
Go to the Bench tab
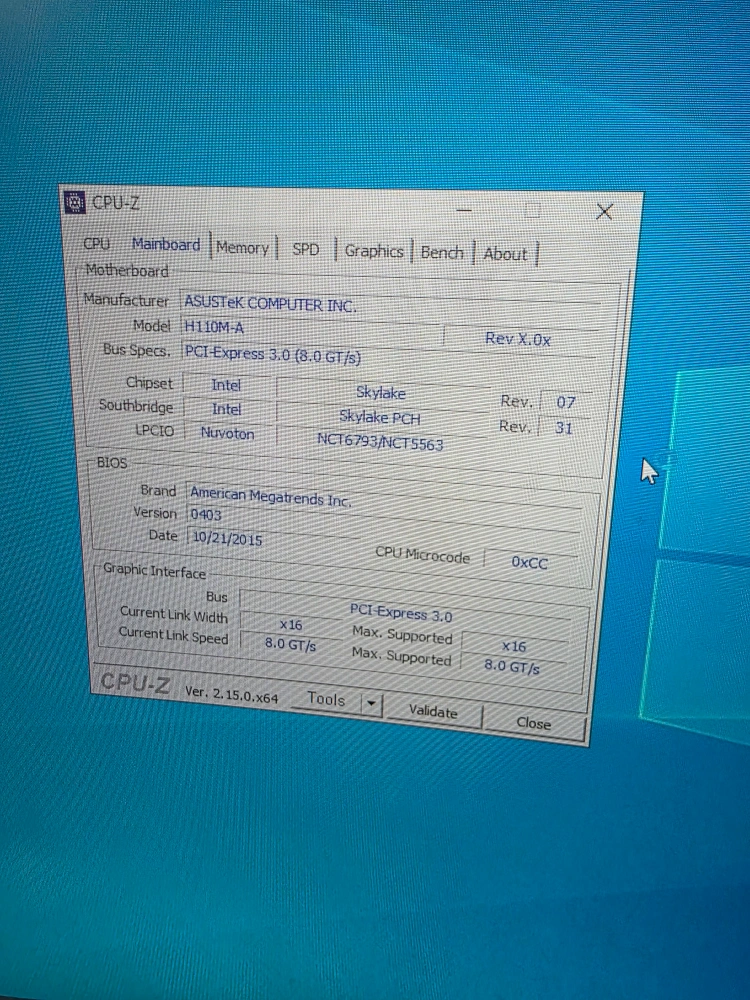(x=442, y=253)
